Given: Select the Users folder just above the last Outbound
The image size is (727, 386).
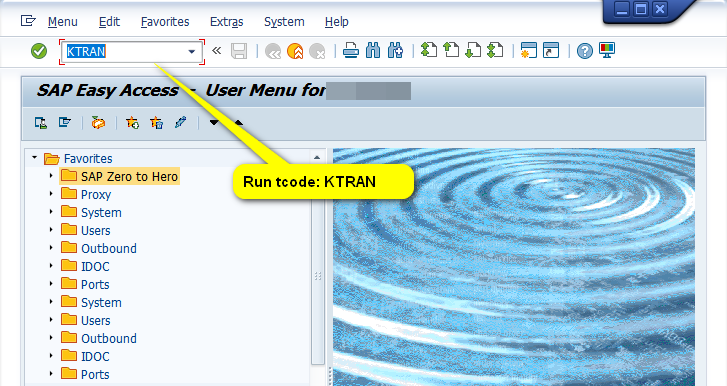Looking at the screenshot, I should 96,320.
